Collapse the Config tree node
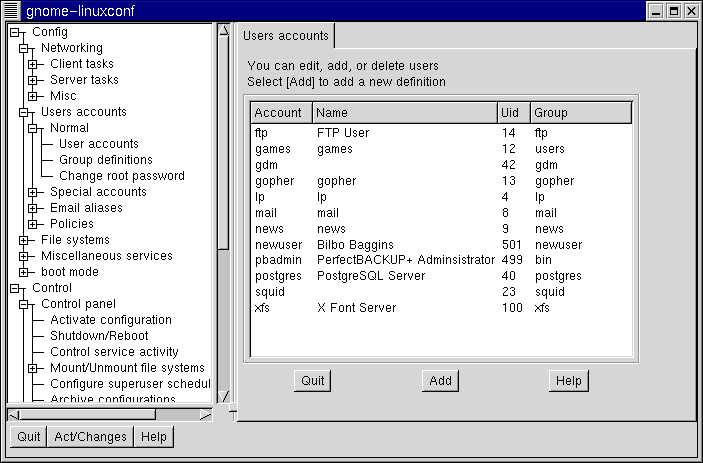 point(14,32)
